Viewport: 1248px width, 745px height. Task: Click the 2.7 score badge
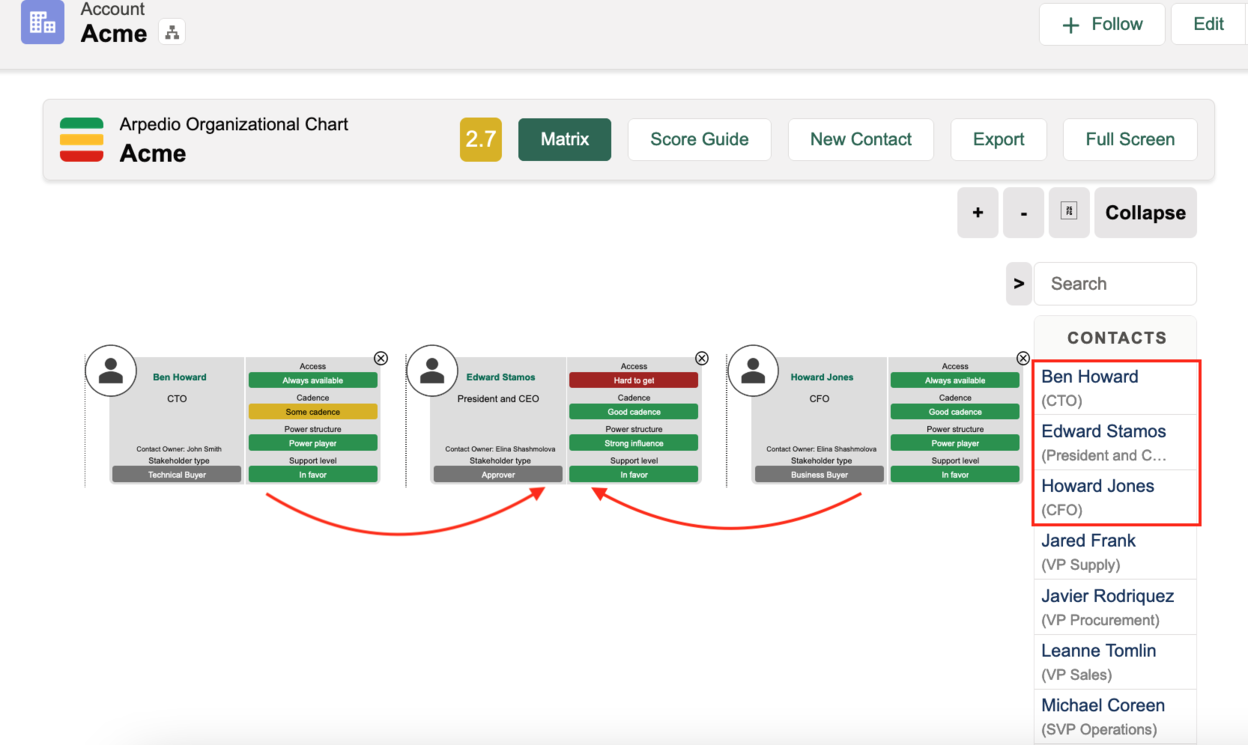coord(481,139)
